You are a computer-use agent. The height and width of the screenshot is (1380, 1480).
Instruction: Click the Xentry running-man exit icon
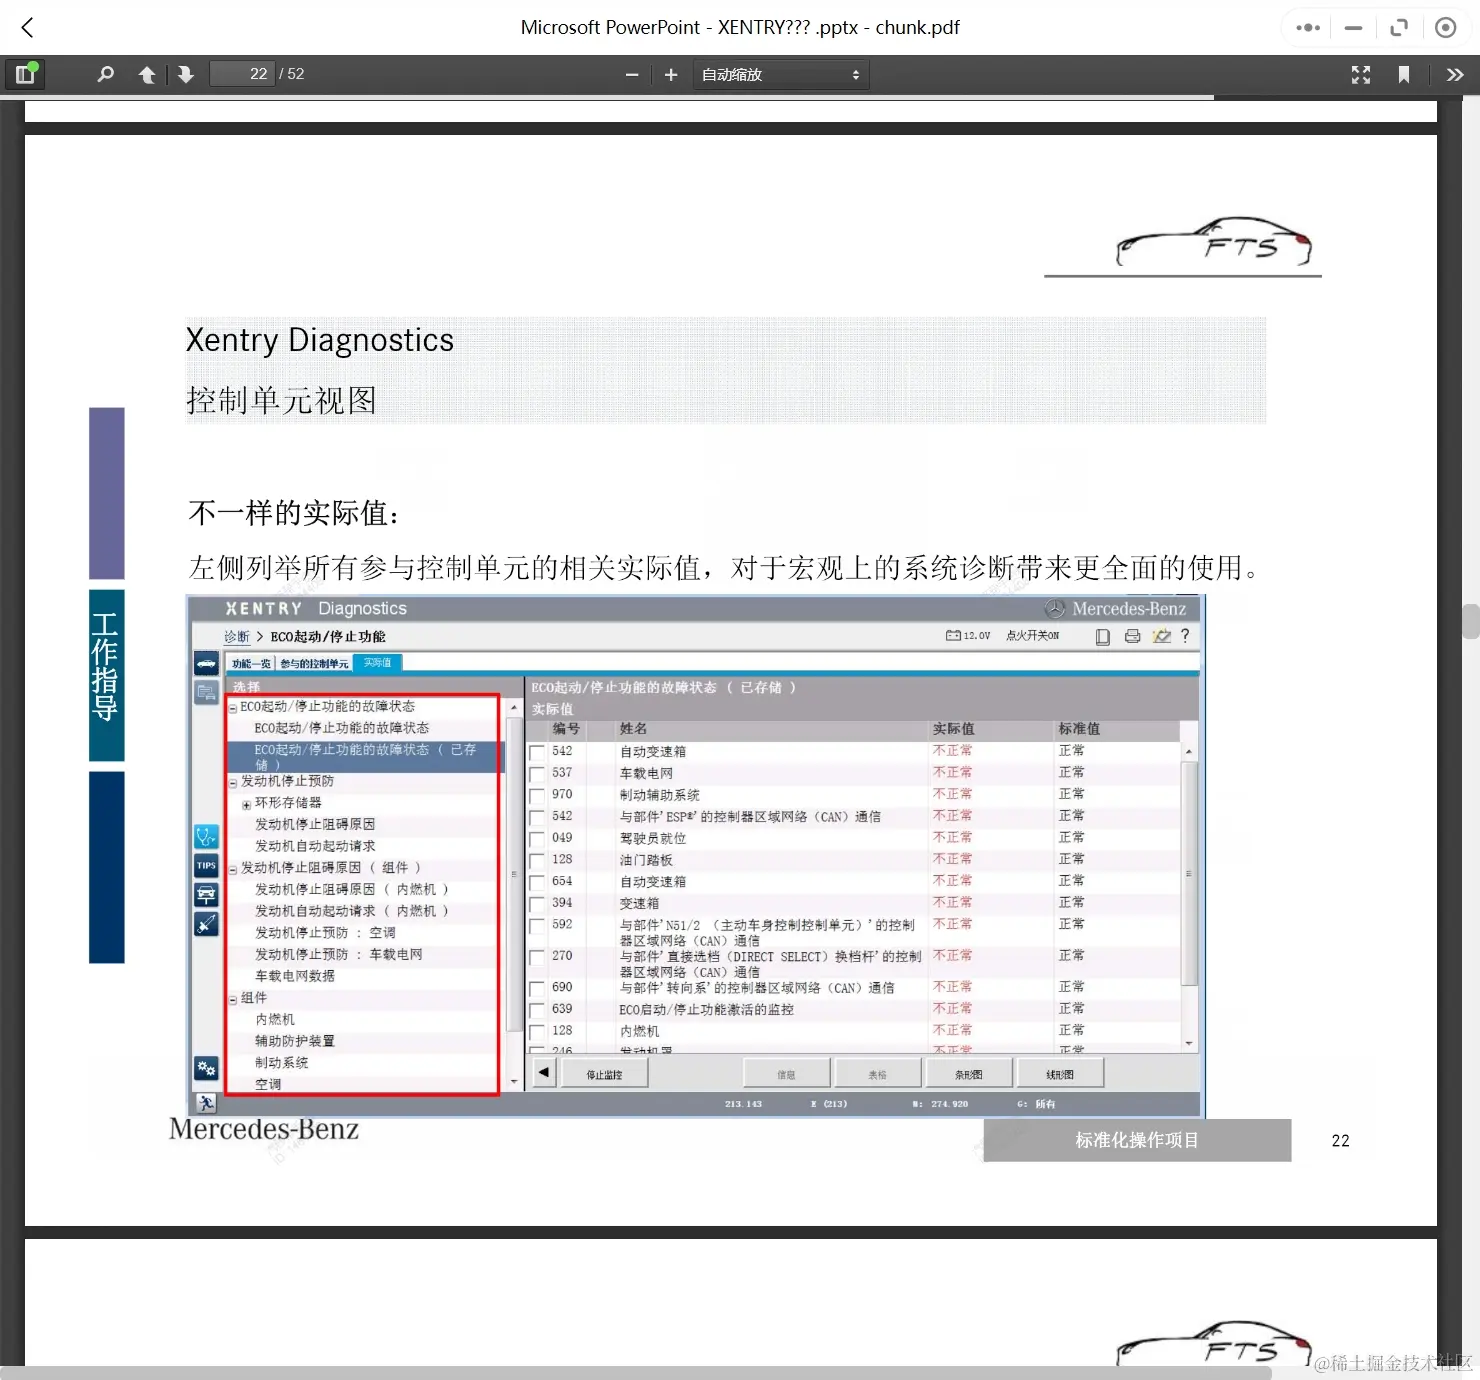tap(206, 1102)
